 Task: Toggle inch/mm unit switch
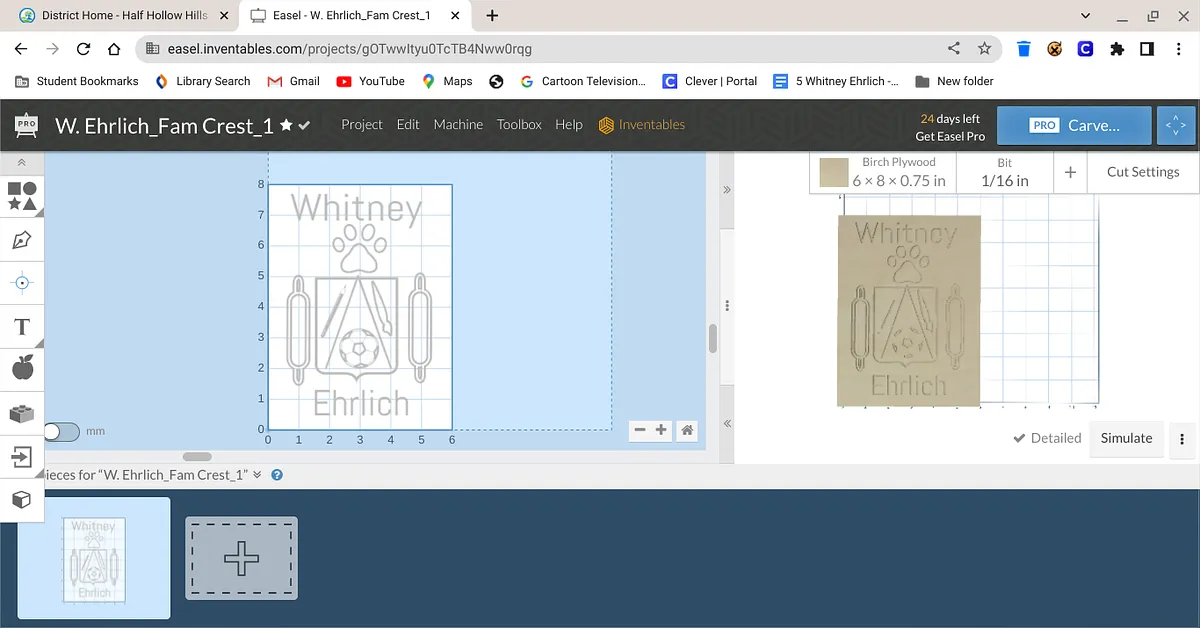pyautogui.click(x=60, y=431)
